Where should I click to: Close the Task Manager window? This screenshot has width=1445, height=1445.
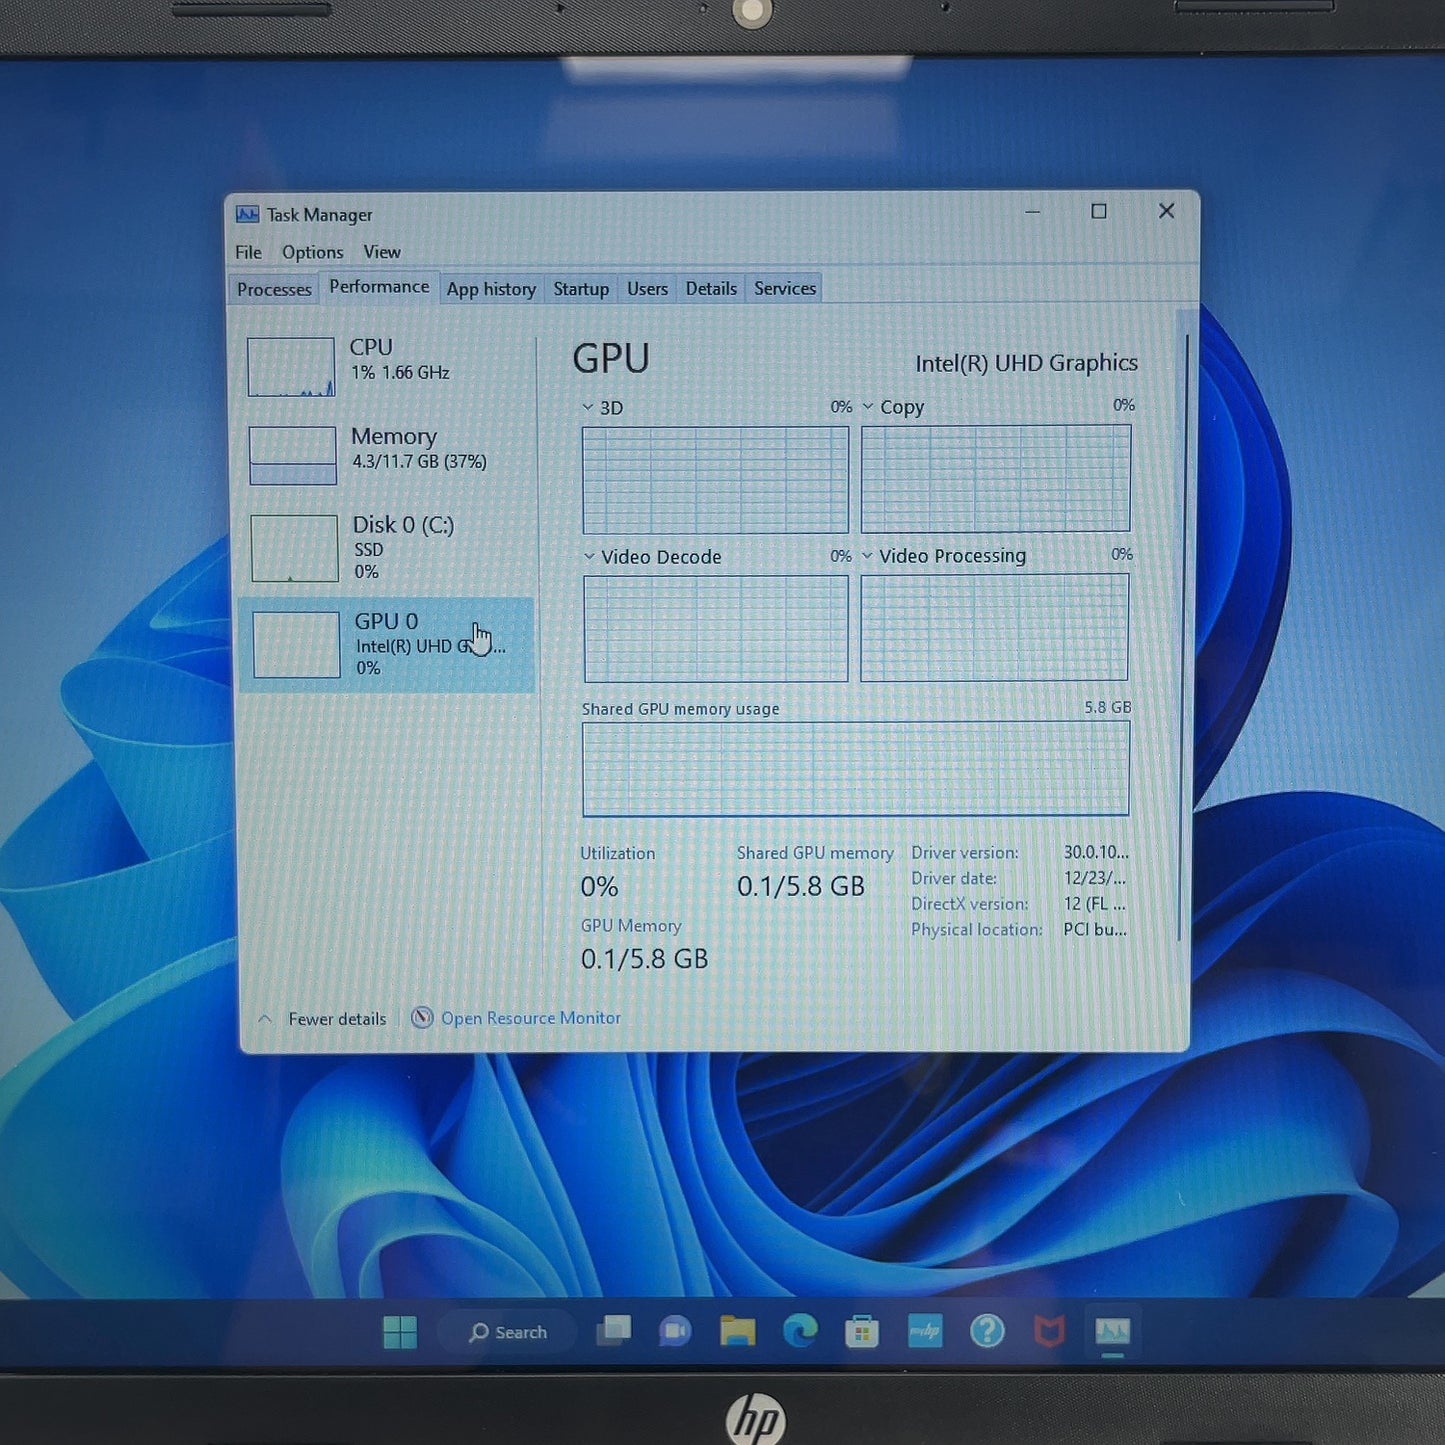(x=1166, y=211)
